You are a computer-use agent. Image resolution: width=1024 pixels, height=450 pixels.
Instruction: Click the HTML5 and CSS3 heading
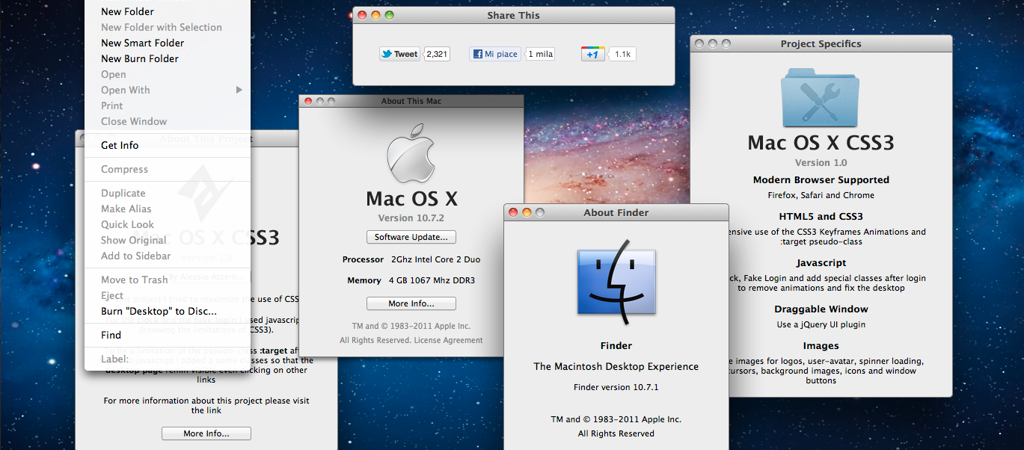pos(821,216)
